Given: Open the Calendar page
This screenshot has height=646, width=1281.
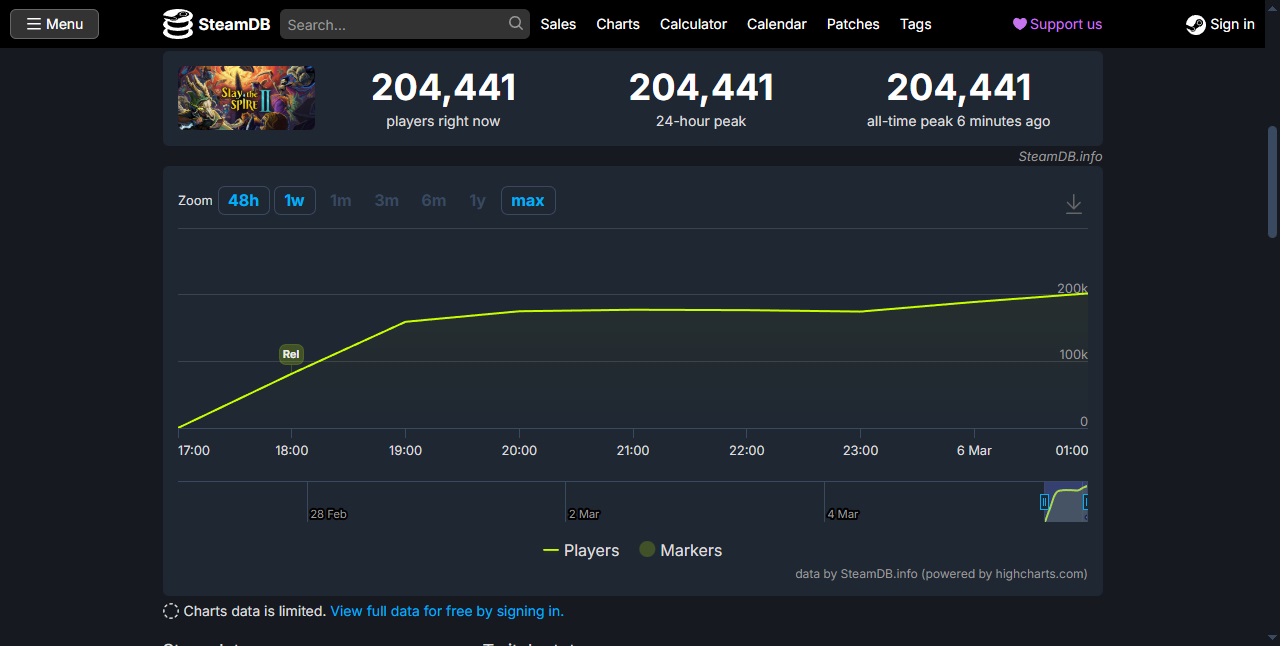Looking at the screenshot, I should point(777,24).
